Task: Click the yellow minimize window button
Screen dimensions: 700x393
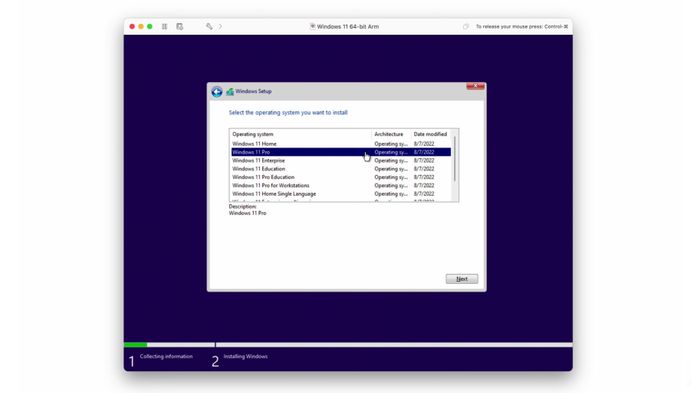Action: [x=141, y=27]
